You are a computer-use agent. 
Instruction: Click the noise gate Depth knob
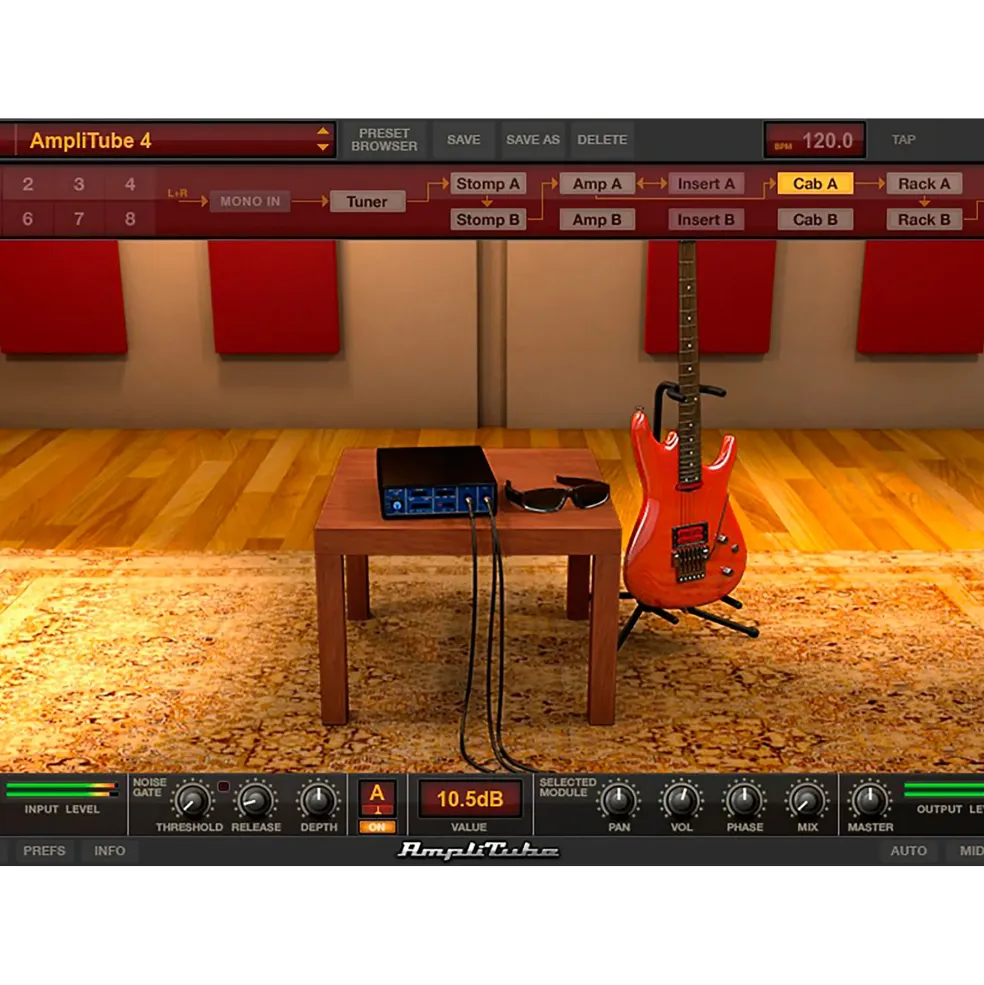pos(319,800)
